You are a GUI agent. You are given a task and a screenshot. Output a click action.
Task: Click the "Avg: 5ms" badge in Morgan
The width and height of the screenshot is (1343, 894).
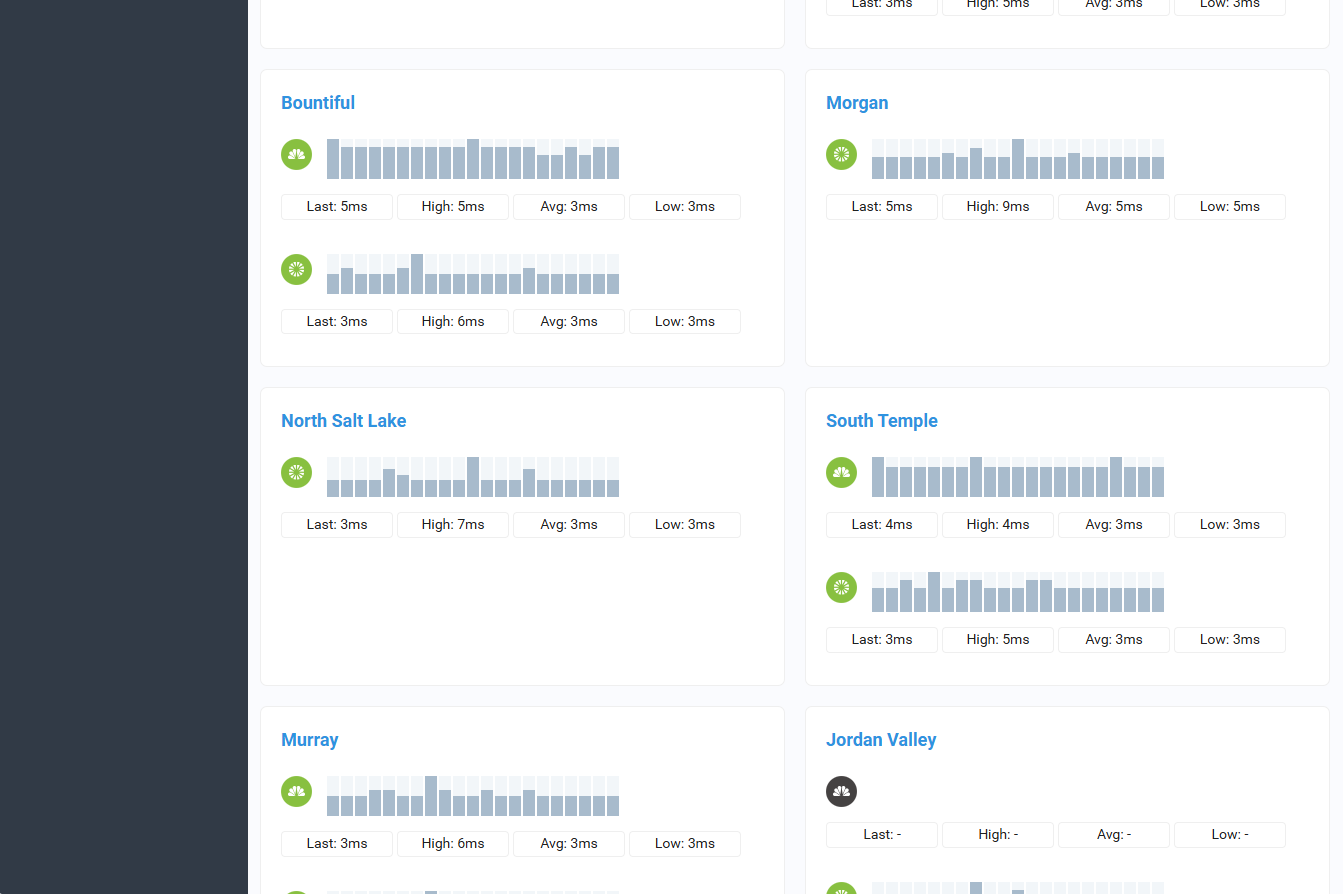click(x=1114, y=207)
